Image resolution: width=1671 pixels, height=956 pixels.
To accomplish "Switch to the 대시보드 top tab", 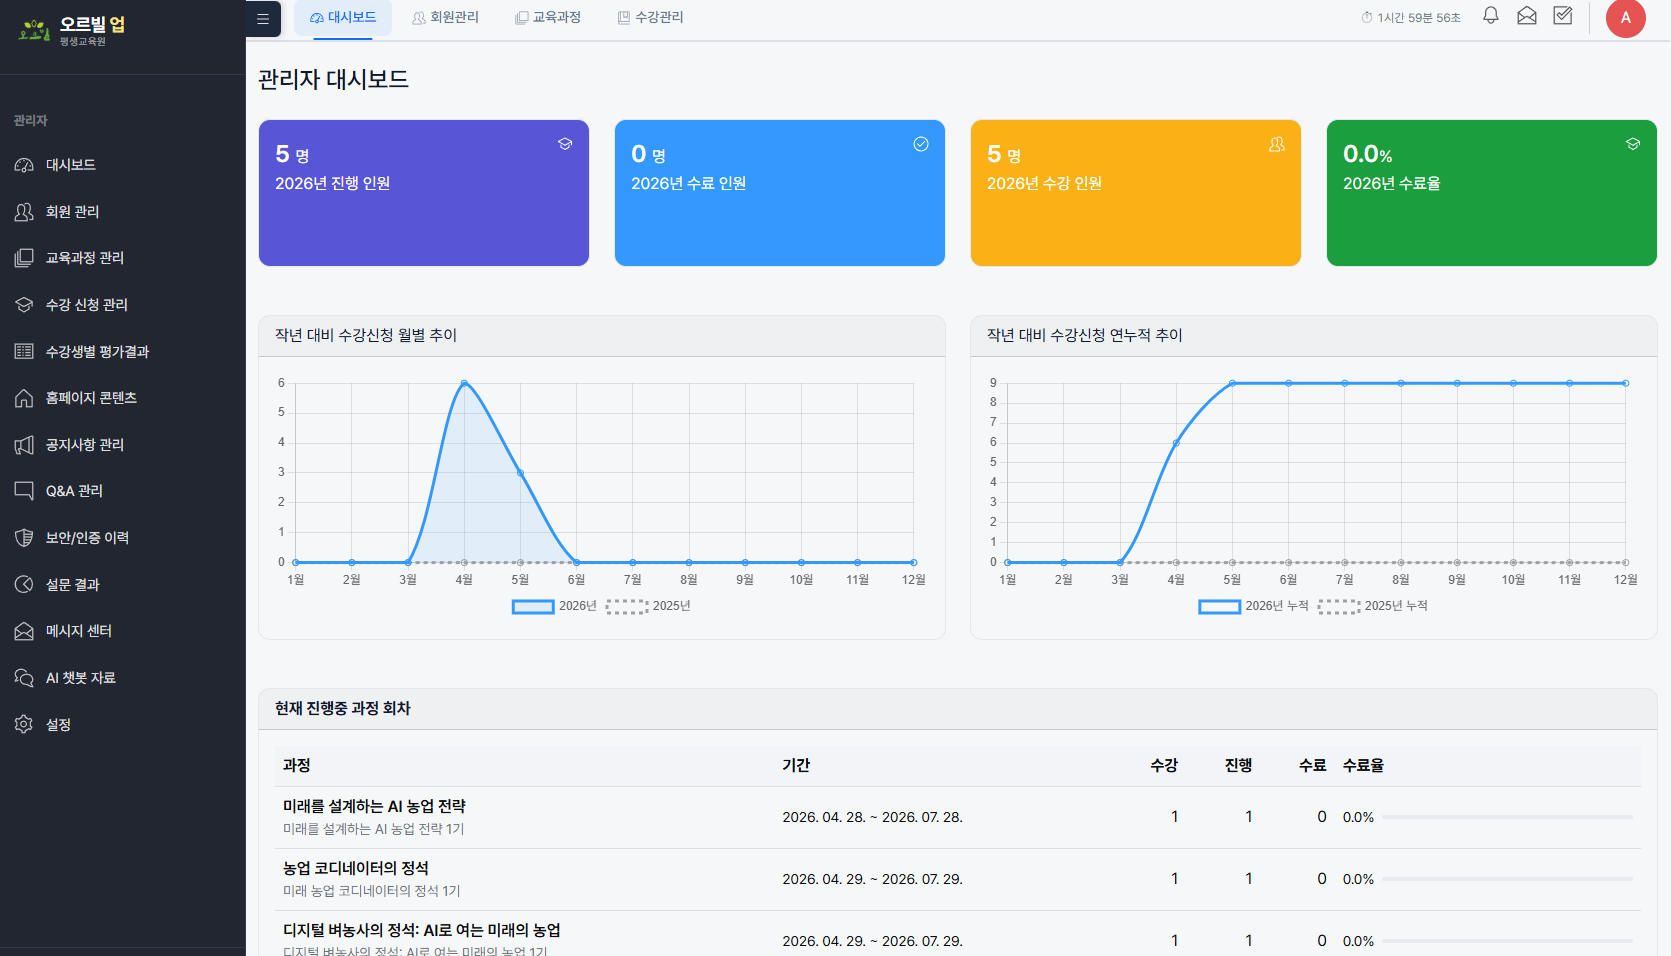I will pyautogui.click(x=343, y=18).
